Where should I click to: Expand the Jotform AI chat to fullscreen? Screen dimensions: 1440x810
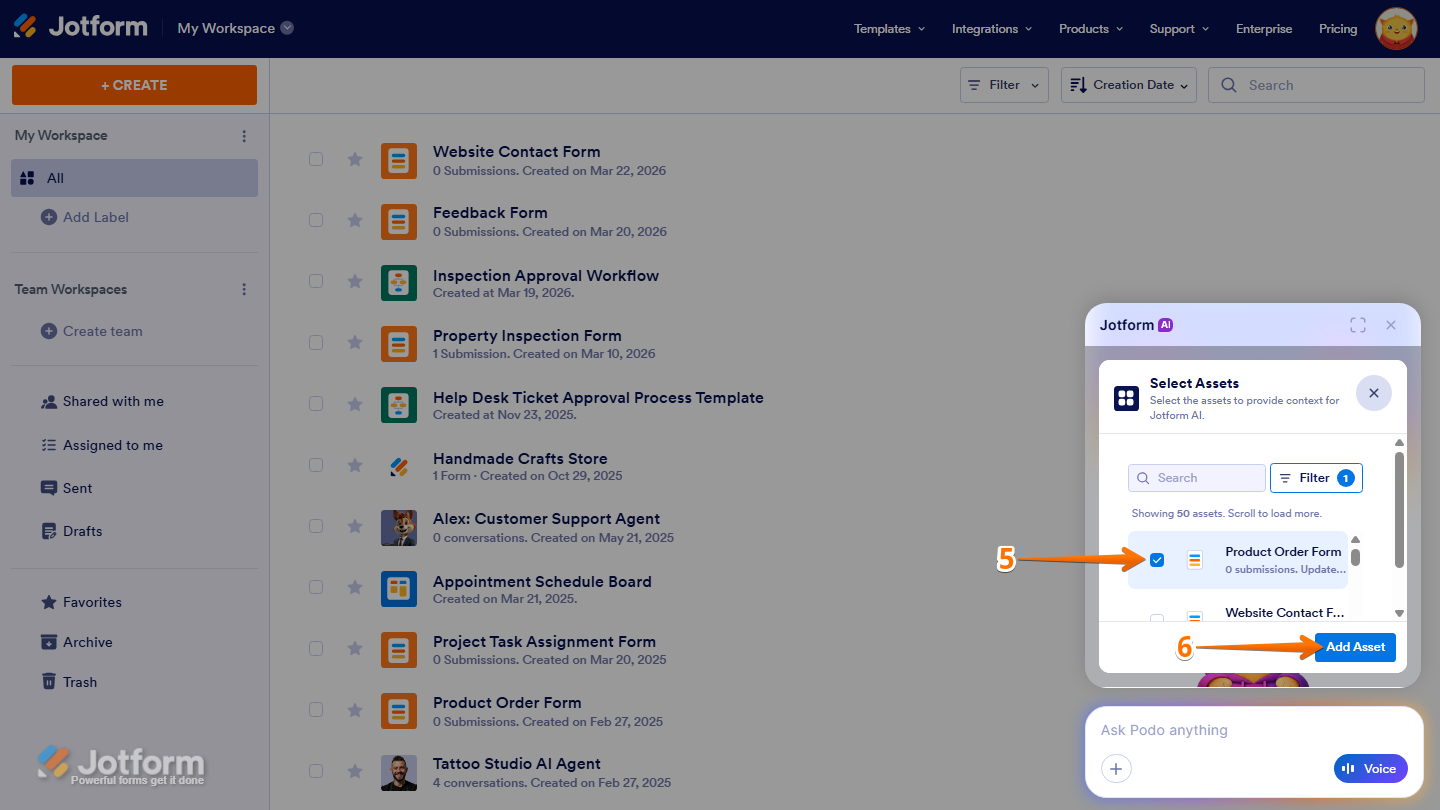(1357, 324)
